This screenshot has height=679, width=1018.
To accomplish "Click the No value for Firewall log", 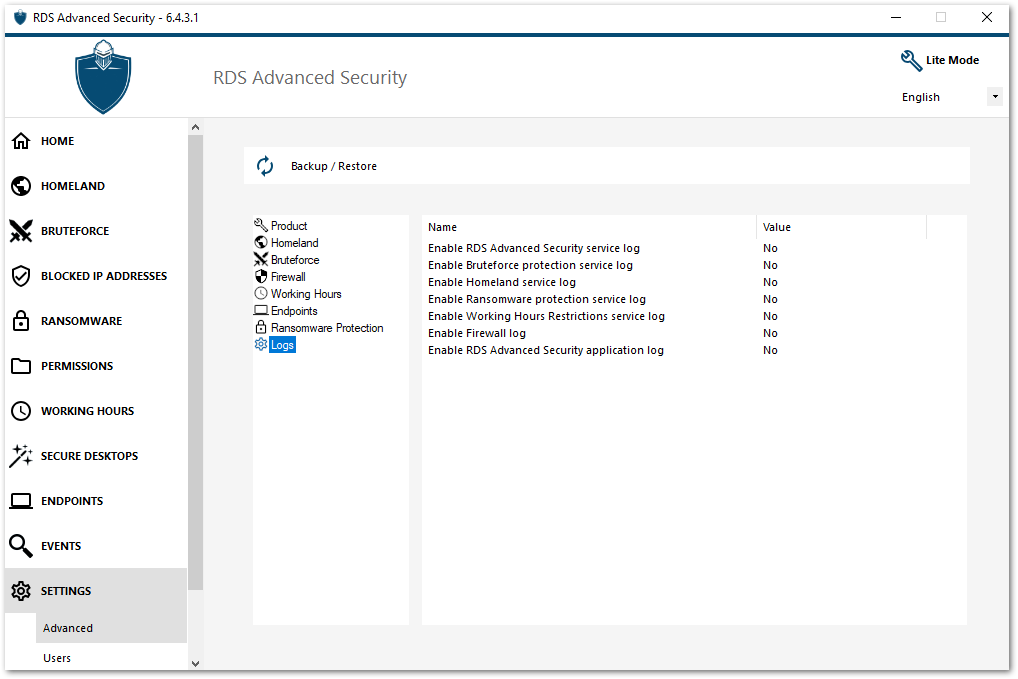I will (770, 333).
